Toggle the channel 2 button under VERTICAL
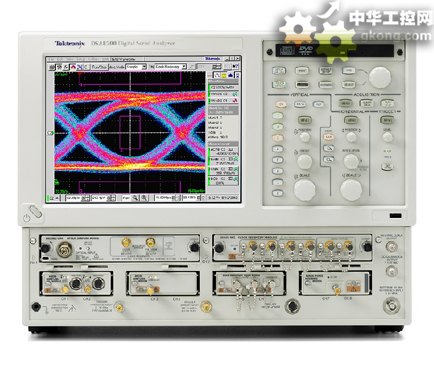434x386 pixels. 277,127
